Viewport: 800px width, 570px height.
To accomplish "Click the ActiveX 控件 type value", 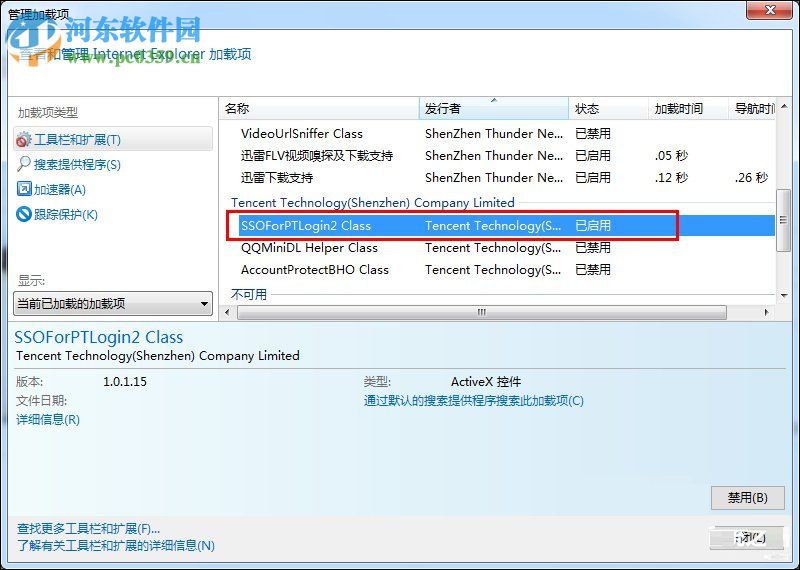I will (x=486, y=382).
